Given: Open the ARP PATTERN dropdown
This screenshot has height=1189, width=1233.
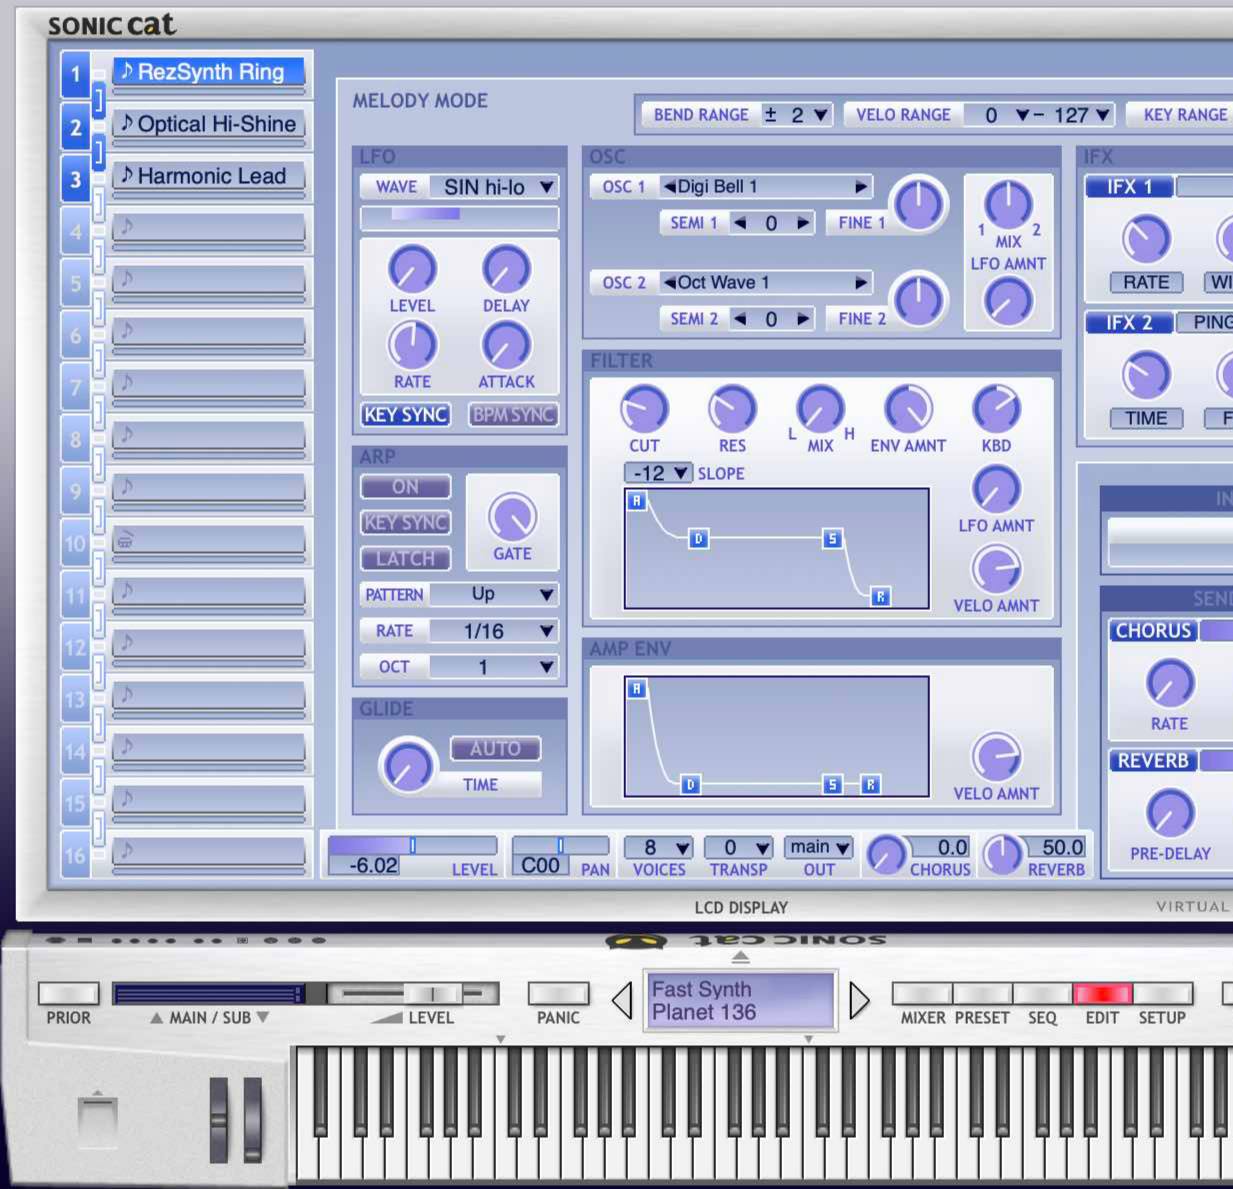Looking at the screenshot, I should pyautogui.click(x=494, y=595).
